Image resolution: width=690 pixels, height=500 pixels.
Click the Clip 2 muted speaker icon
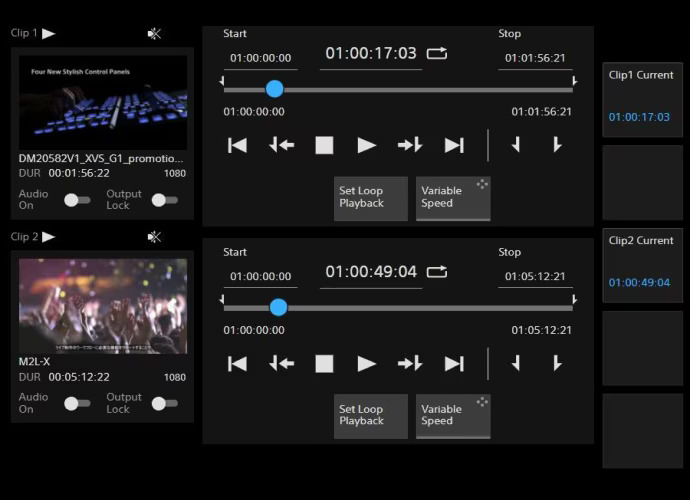[x=154, y=237]
